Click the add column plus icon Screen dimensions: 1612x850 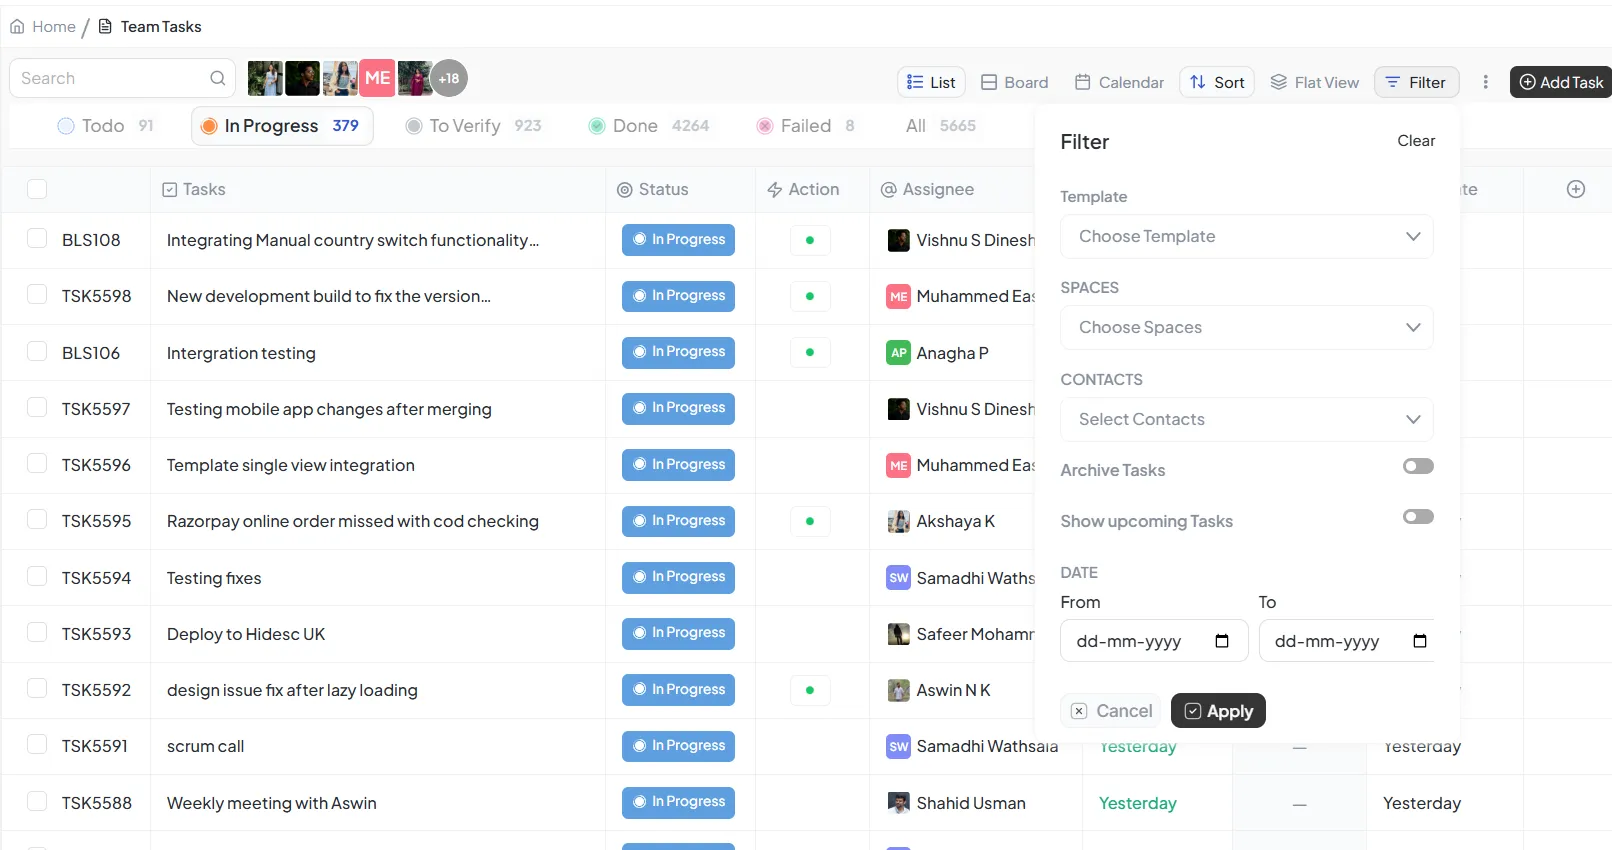pos(1576,189)
